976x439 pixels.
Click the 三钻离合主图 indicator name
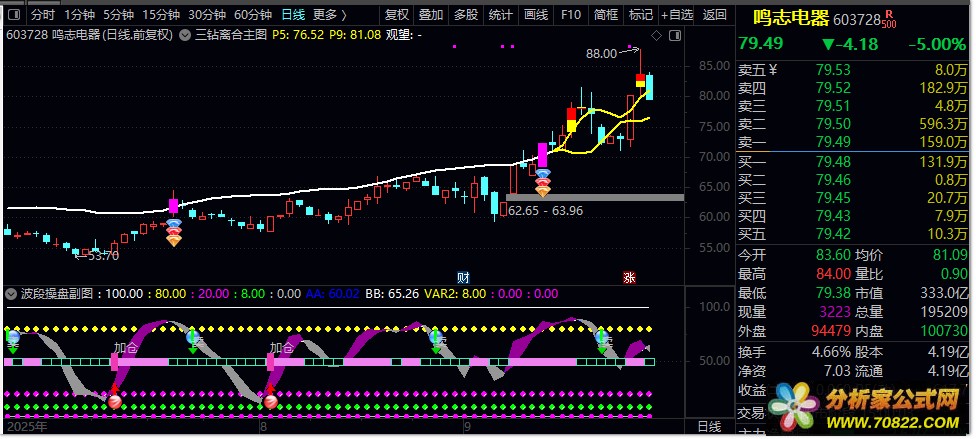click(x=231, y=35)
